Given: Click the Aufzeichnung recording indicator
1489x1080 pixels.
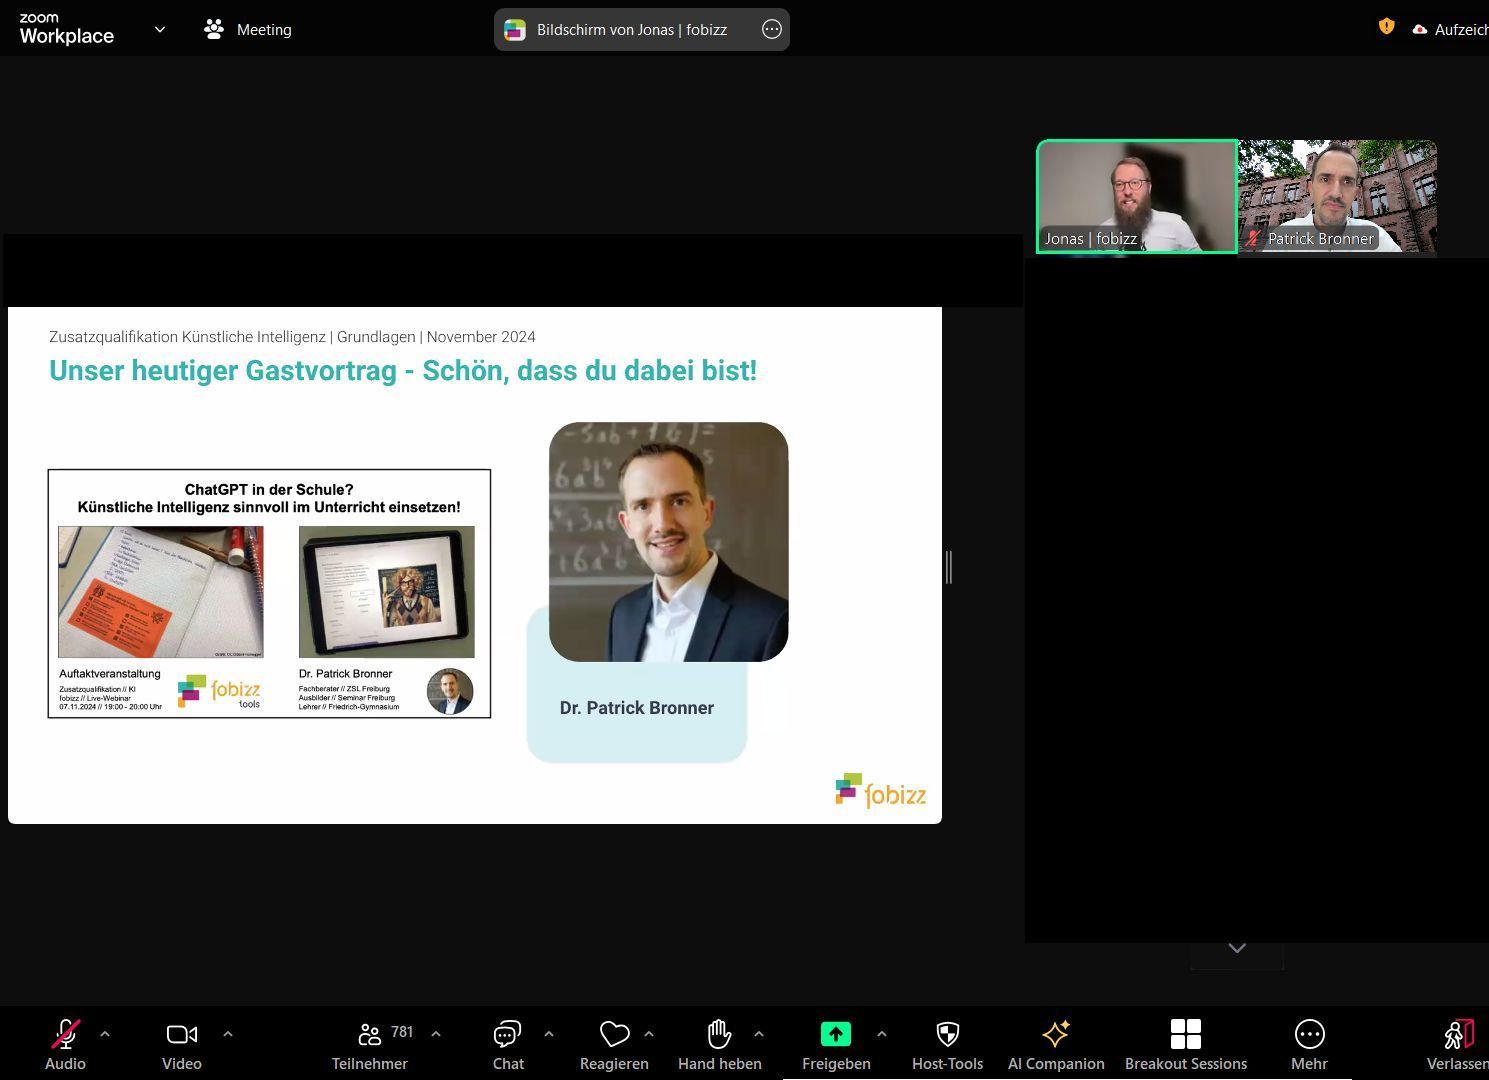Looking at the screenshot, I should click(1450, 30).
